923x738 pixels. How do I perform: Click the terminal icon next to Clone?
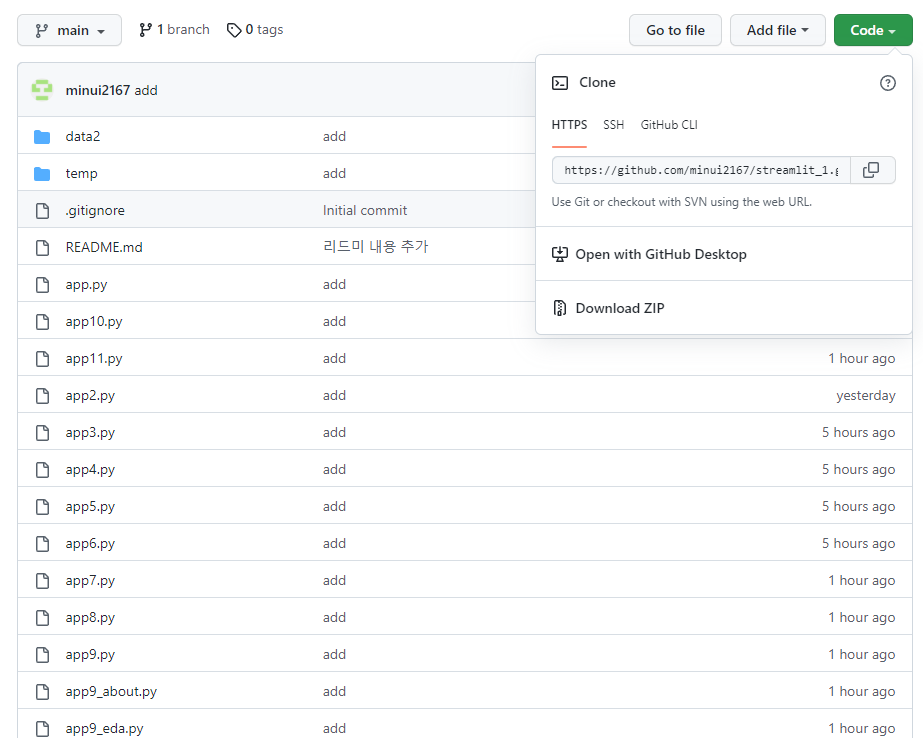click(x=560, y=83)
